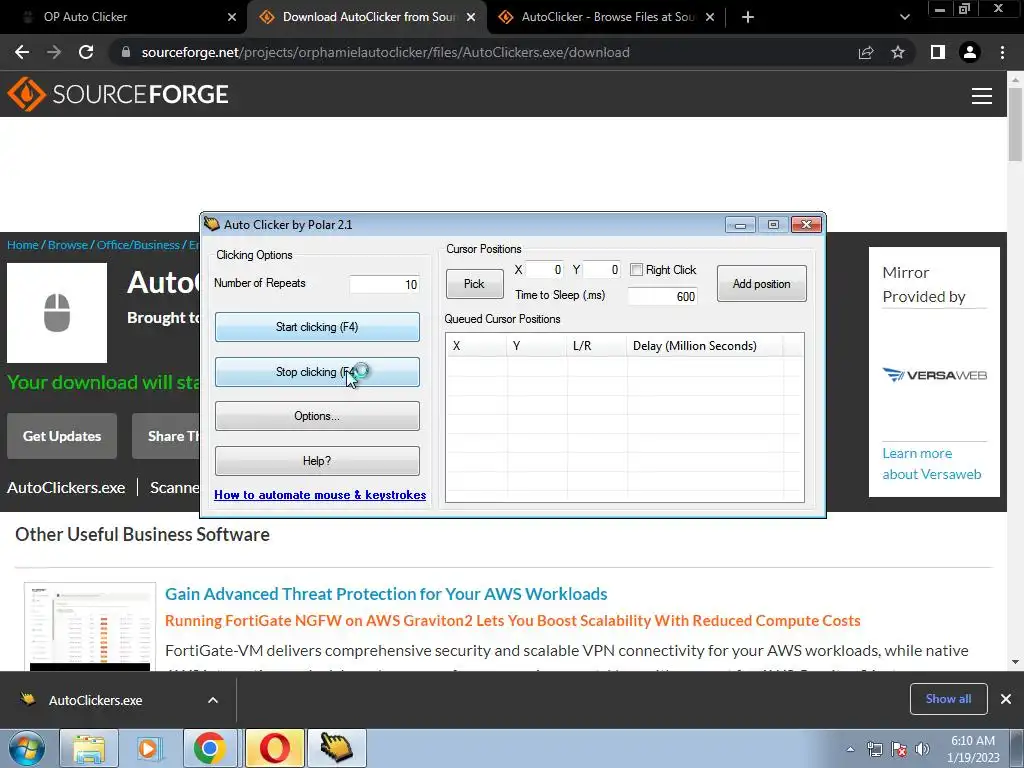Click the Number of Repeats field

click(384, 284)
